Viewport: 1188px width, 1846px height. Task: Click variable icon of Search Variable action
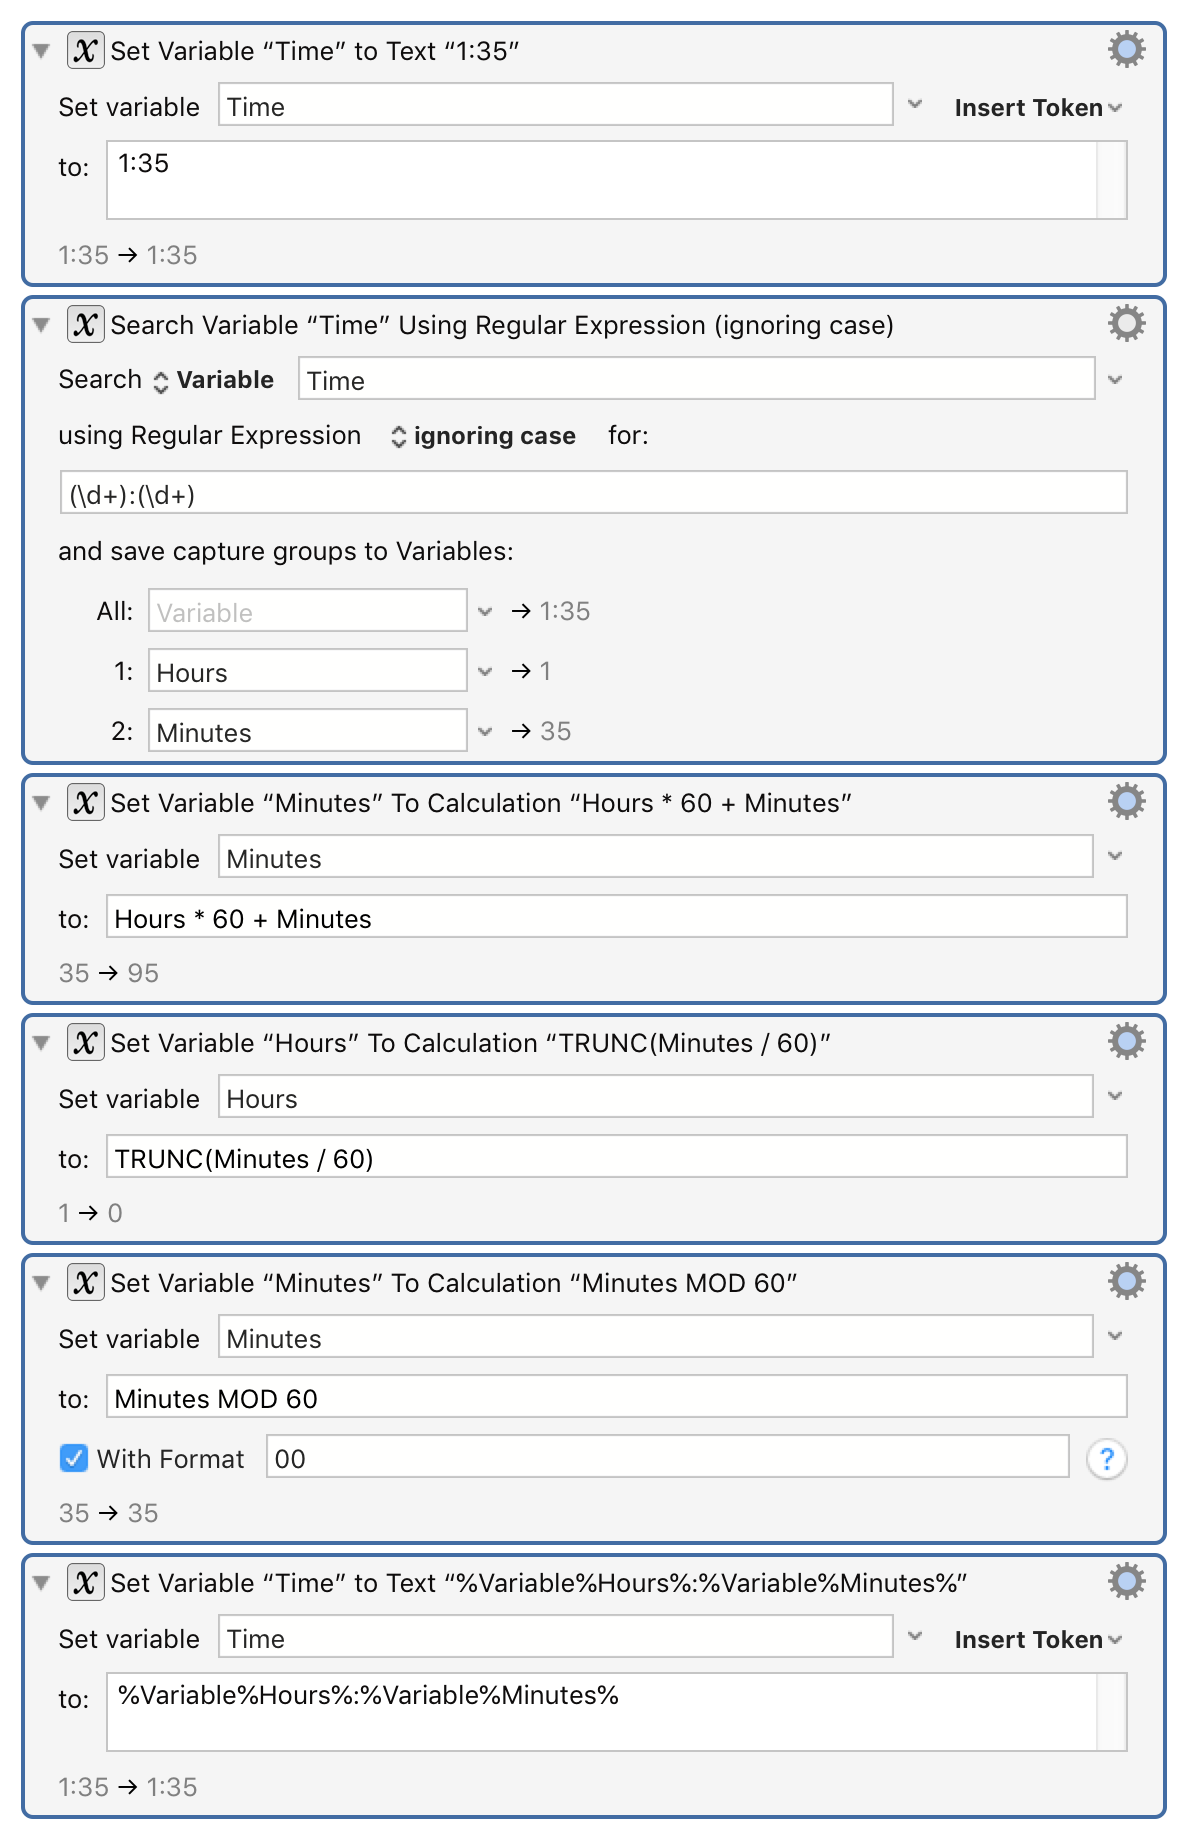(85, 324)
